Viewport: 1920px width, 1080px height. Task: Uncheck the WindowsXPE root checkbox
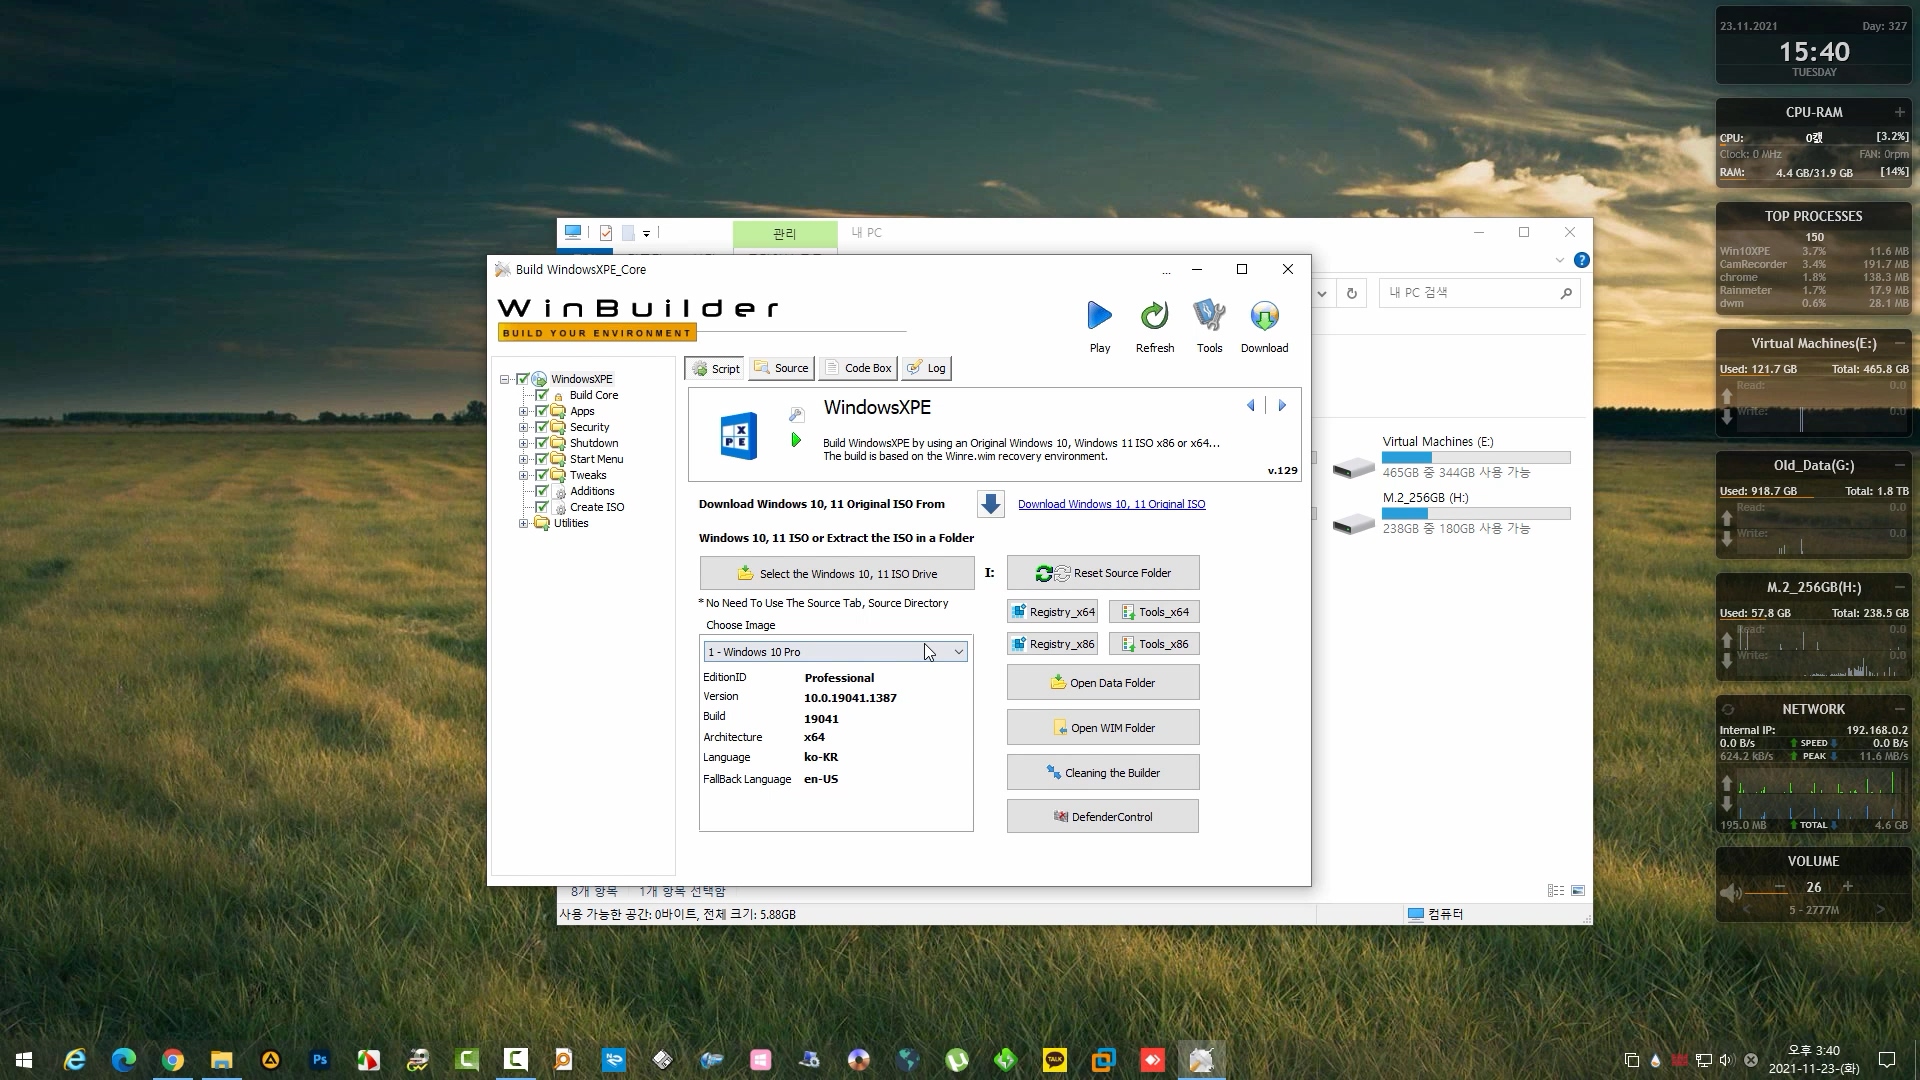point(522,379)
